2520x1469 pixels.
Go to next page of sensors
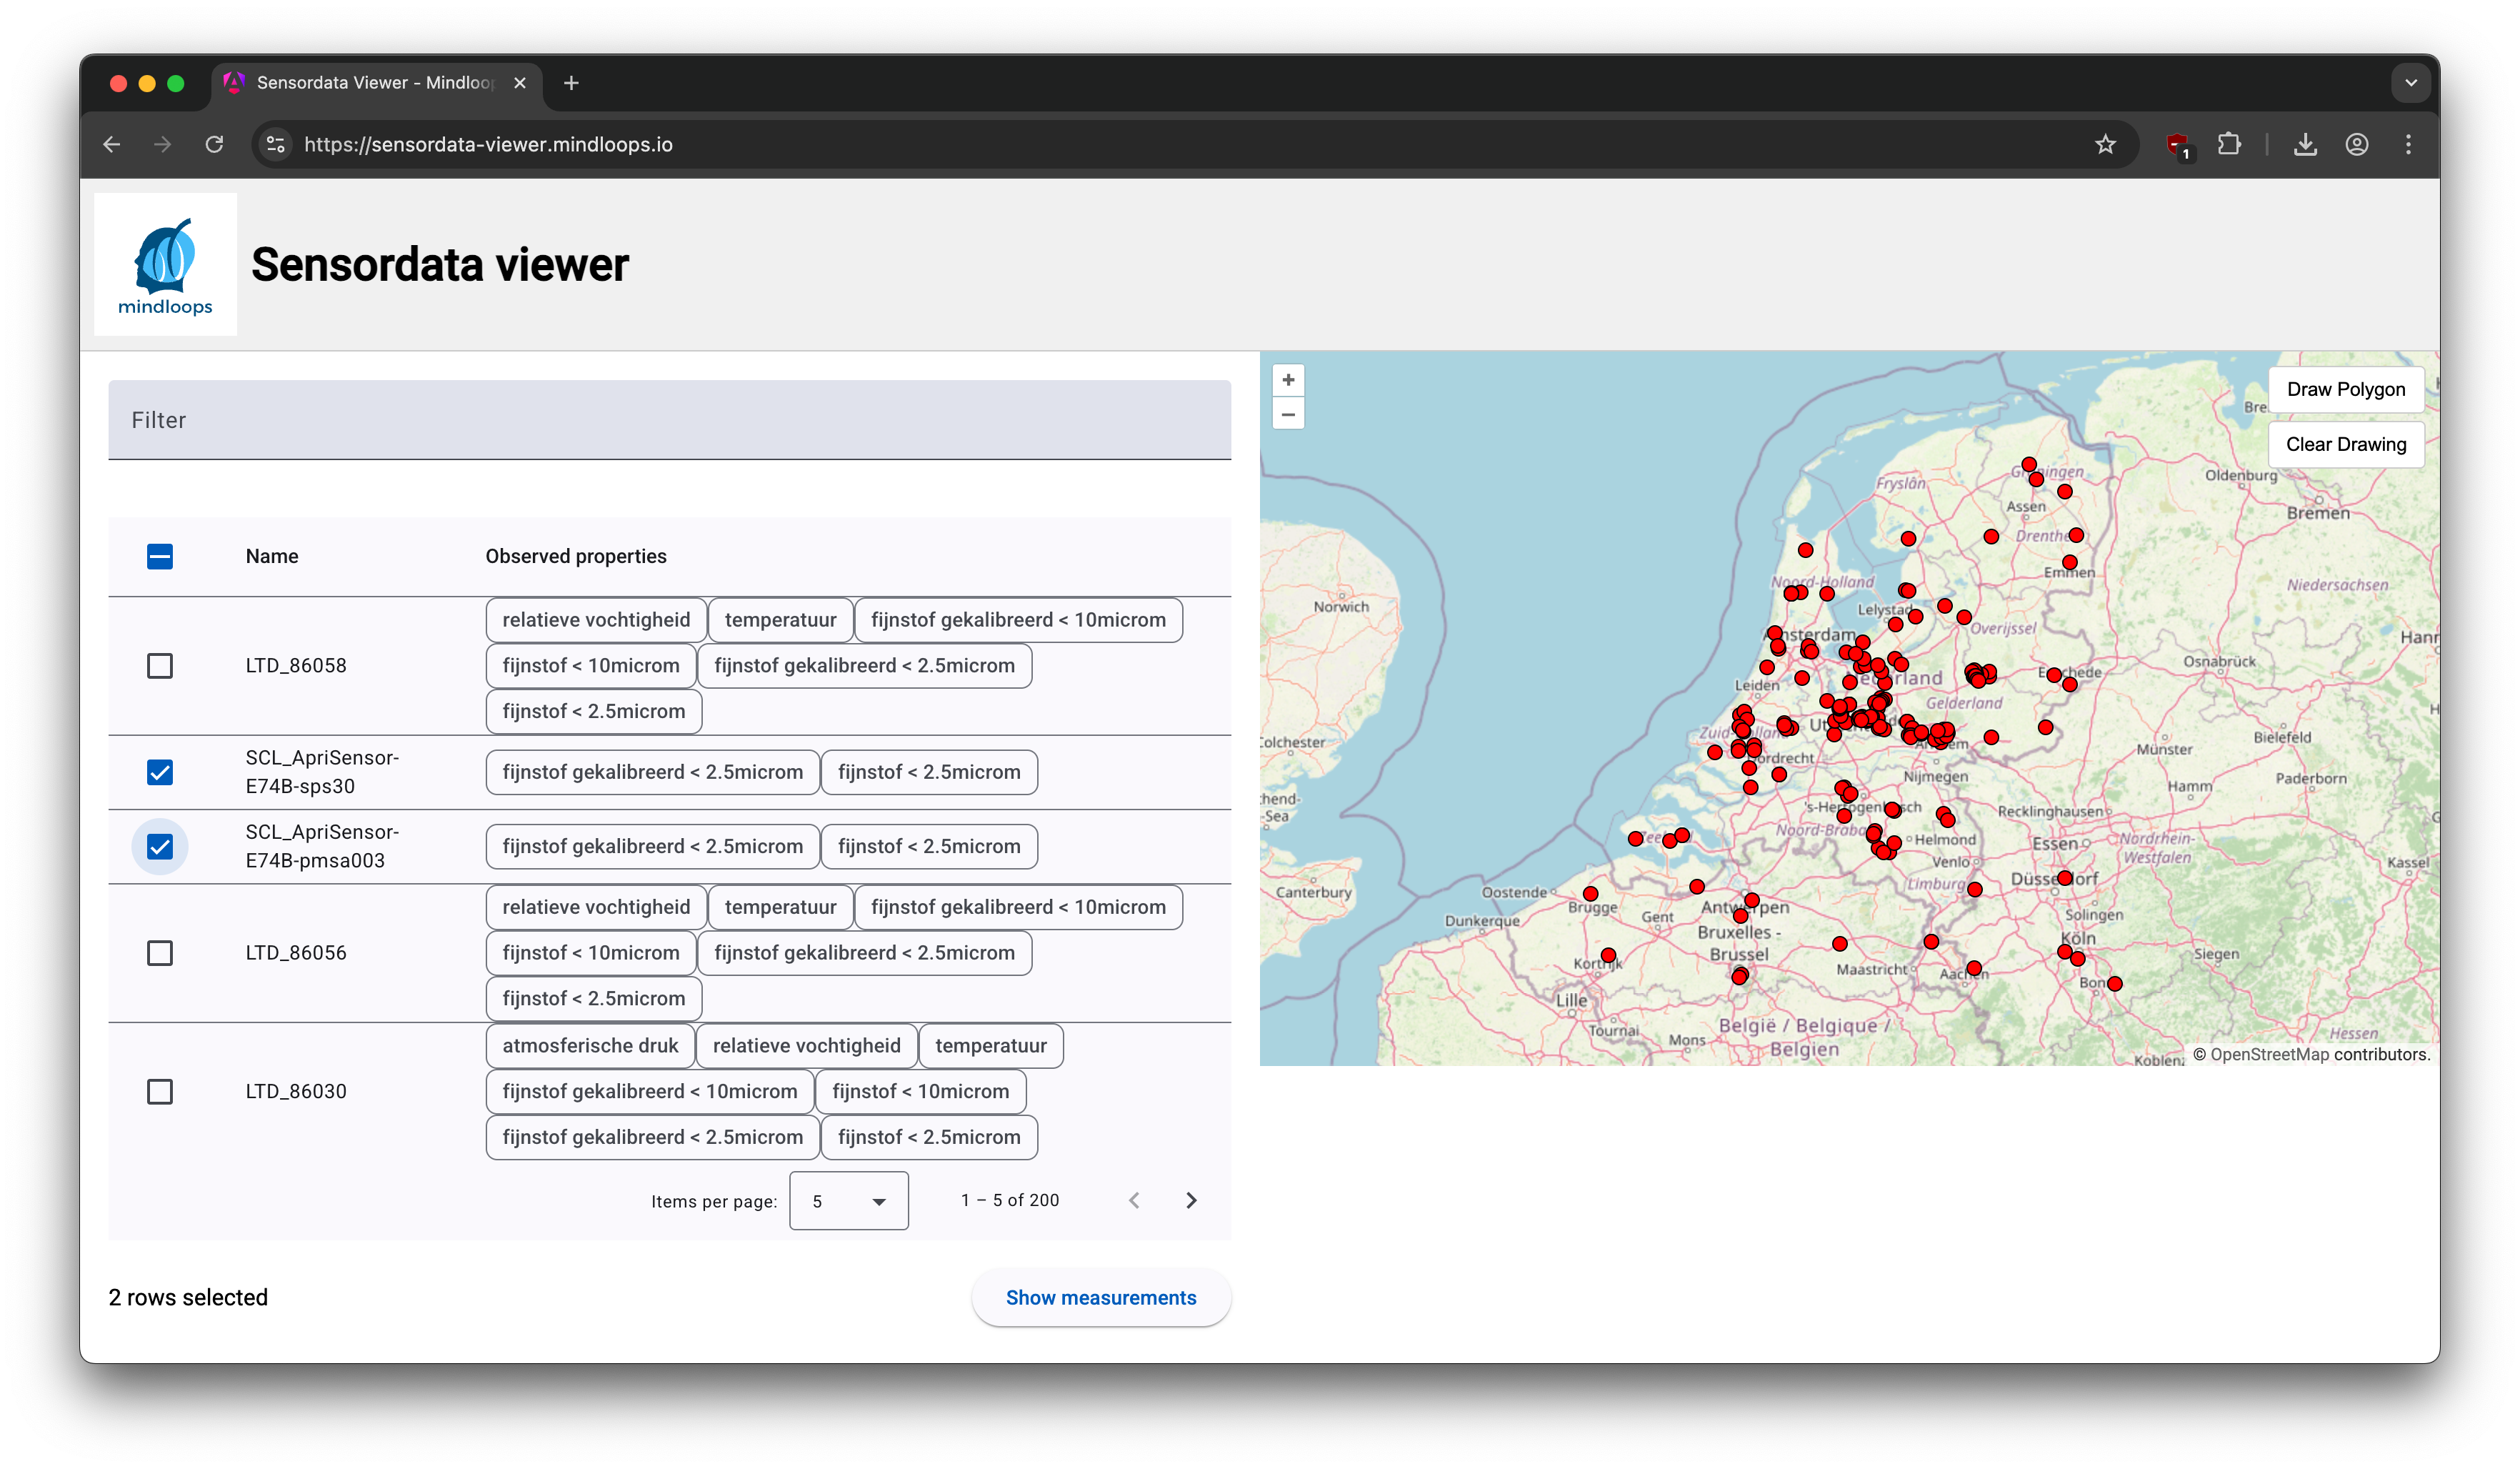click(x=1191, y=1200)
